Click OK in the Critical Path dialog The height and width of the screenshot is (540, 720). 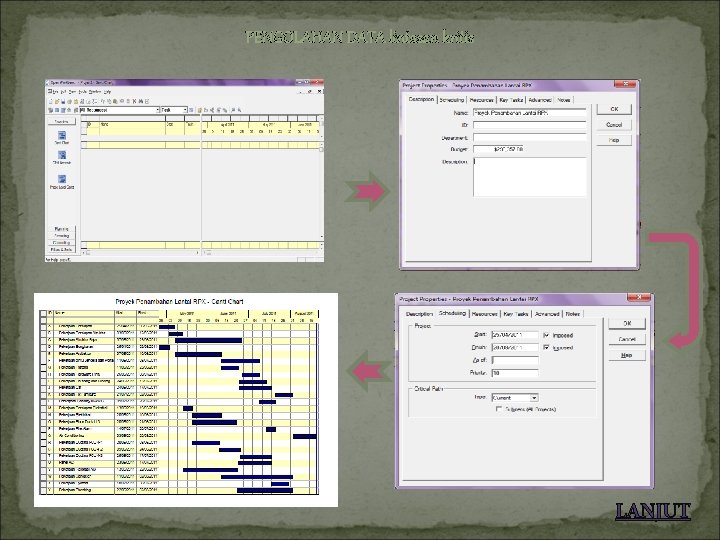point(627,323)
